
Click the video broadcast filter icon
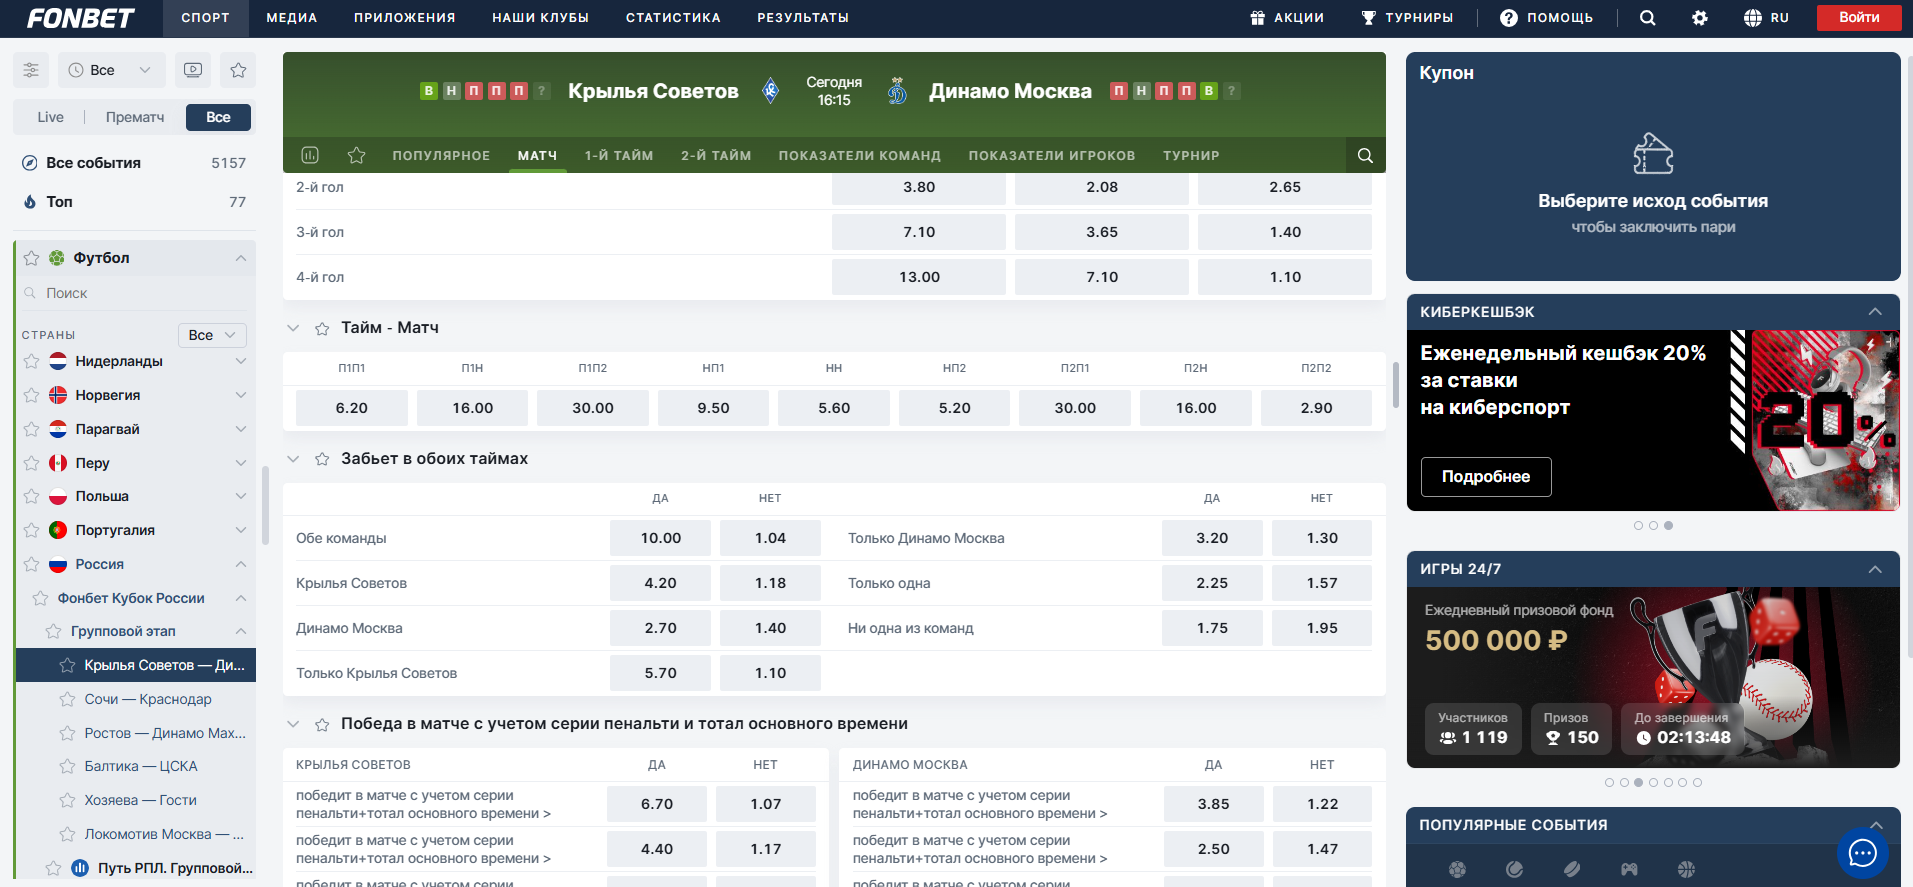tap(193, 70)
